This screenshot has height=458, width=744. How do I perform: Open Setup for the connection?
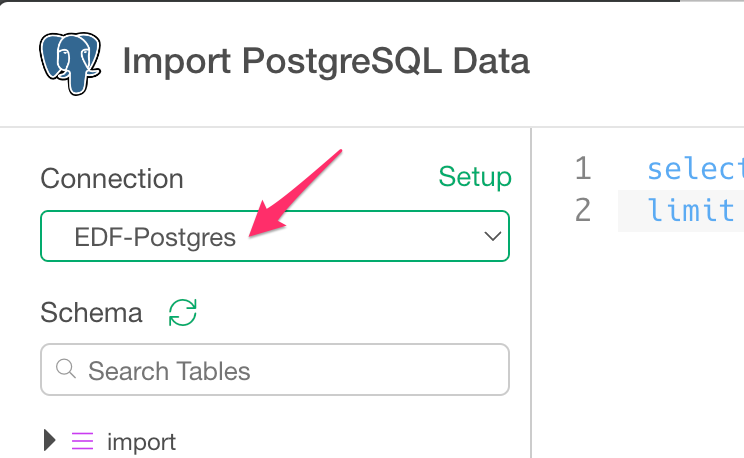475,177
